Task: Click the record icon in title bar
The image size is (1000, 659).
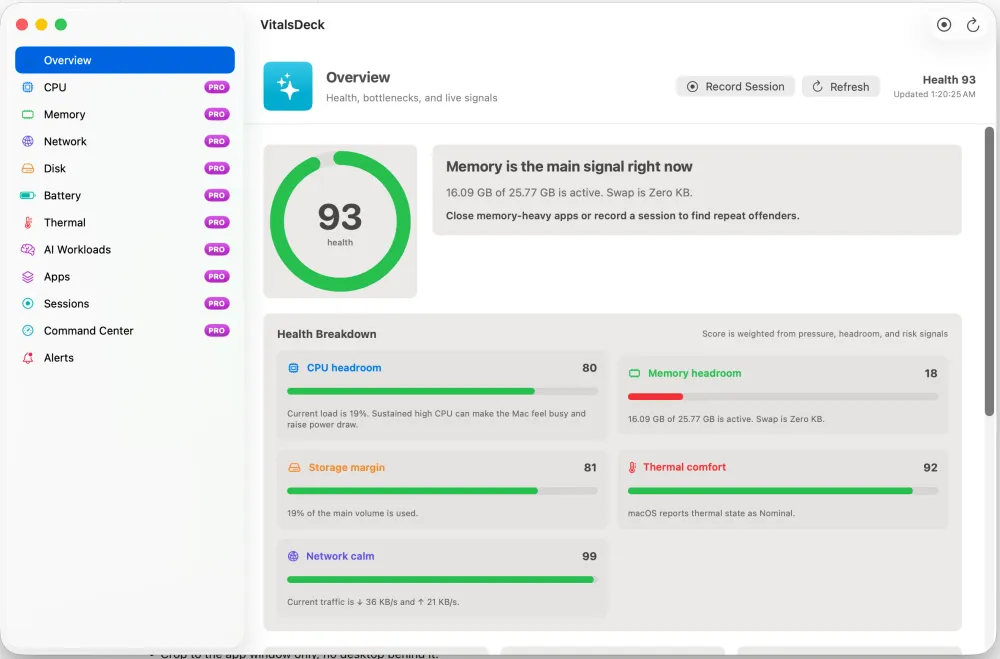Action: (944, 25)
